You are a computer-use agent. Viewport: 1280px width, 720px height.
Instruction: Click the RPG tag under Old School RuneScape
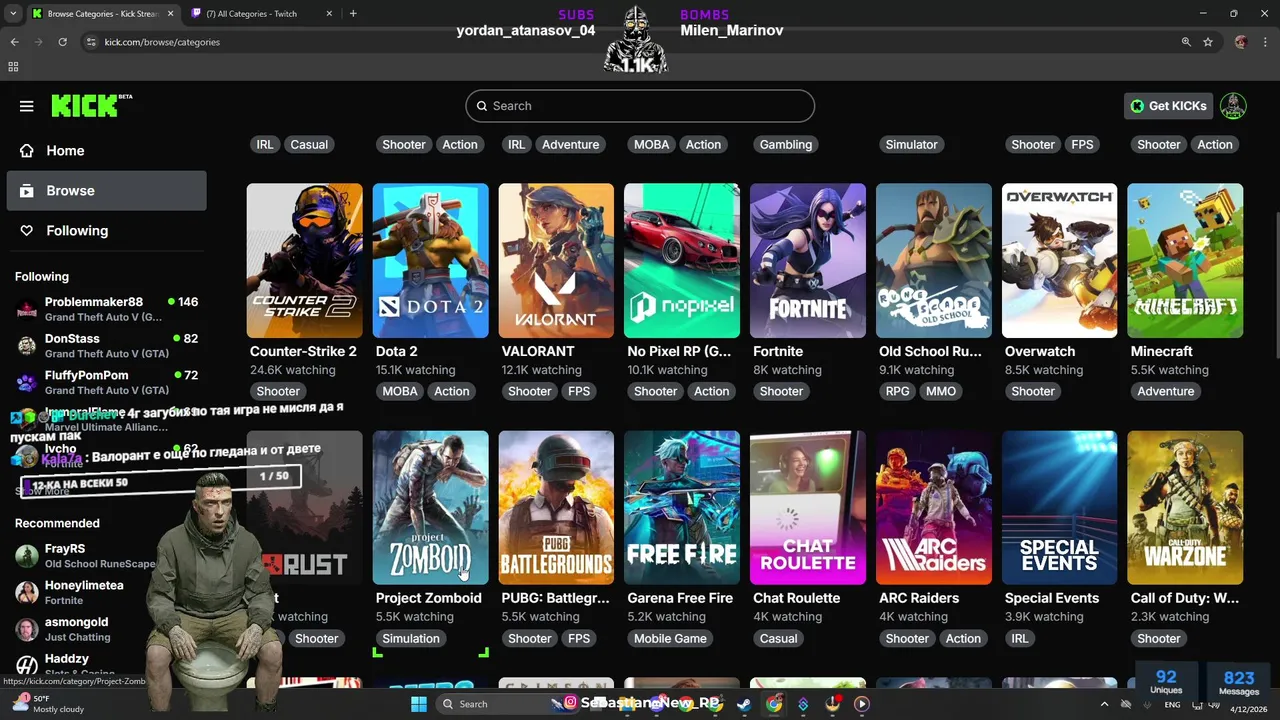[898, 391]
